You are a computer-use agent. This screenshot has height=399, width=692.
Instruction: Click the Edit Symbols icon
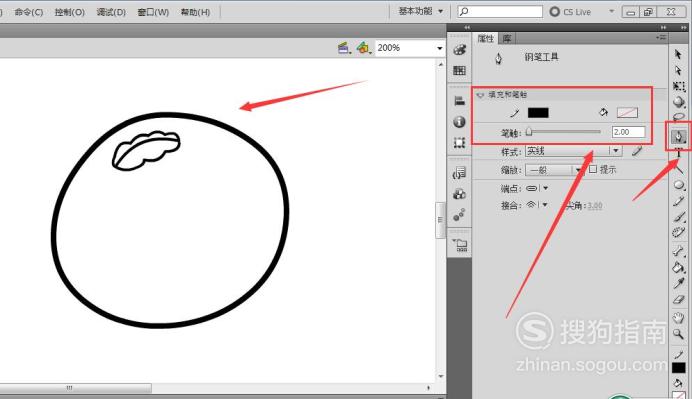363,48
